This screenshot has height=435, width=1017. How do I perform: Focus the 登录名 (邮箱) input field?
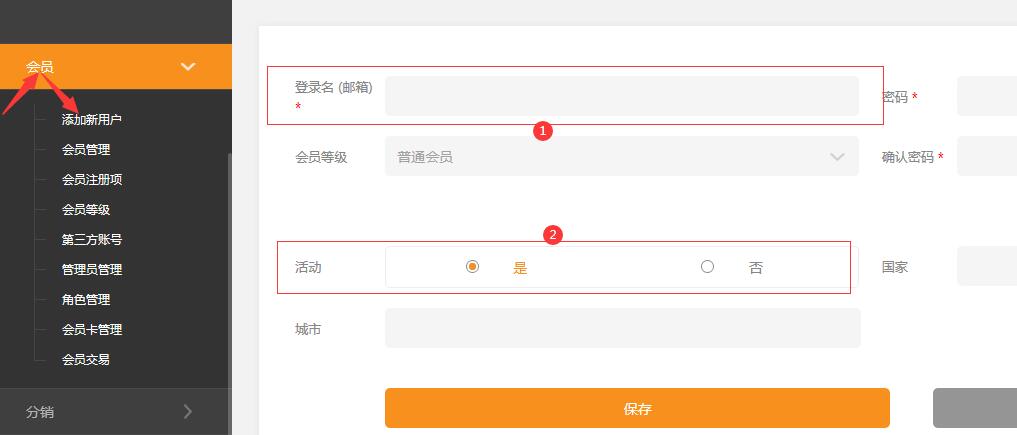pos(621,96)
